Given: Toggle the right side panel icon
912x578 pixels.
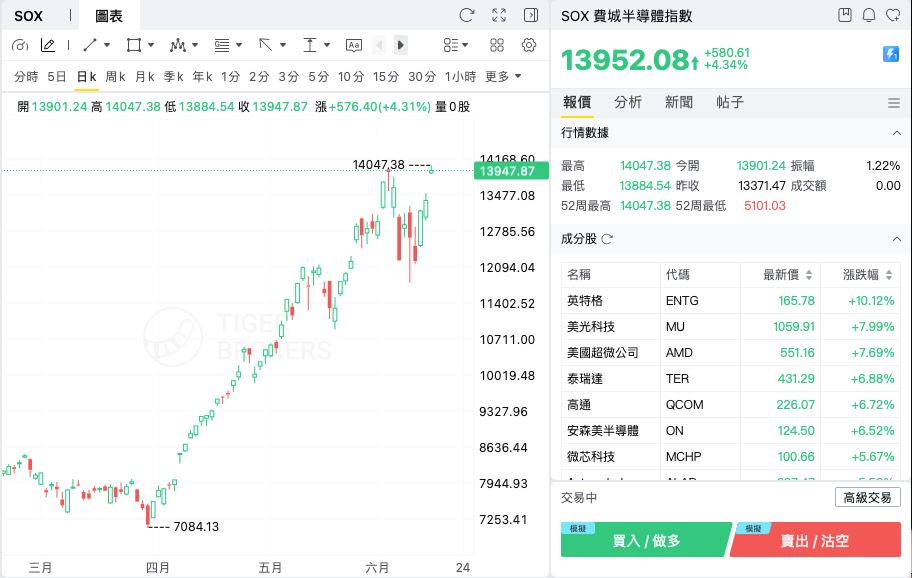Looking at the screenshot, I should (x=531, y=15).
